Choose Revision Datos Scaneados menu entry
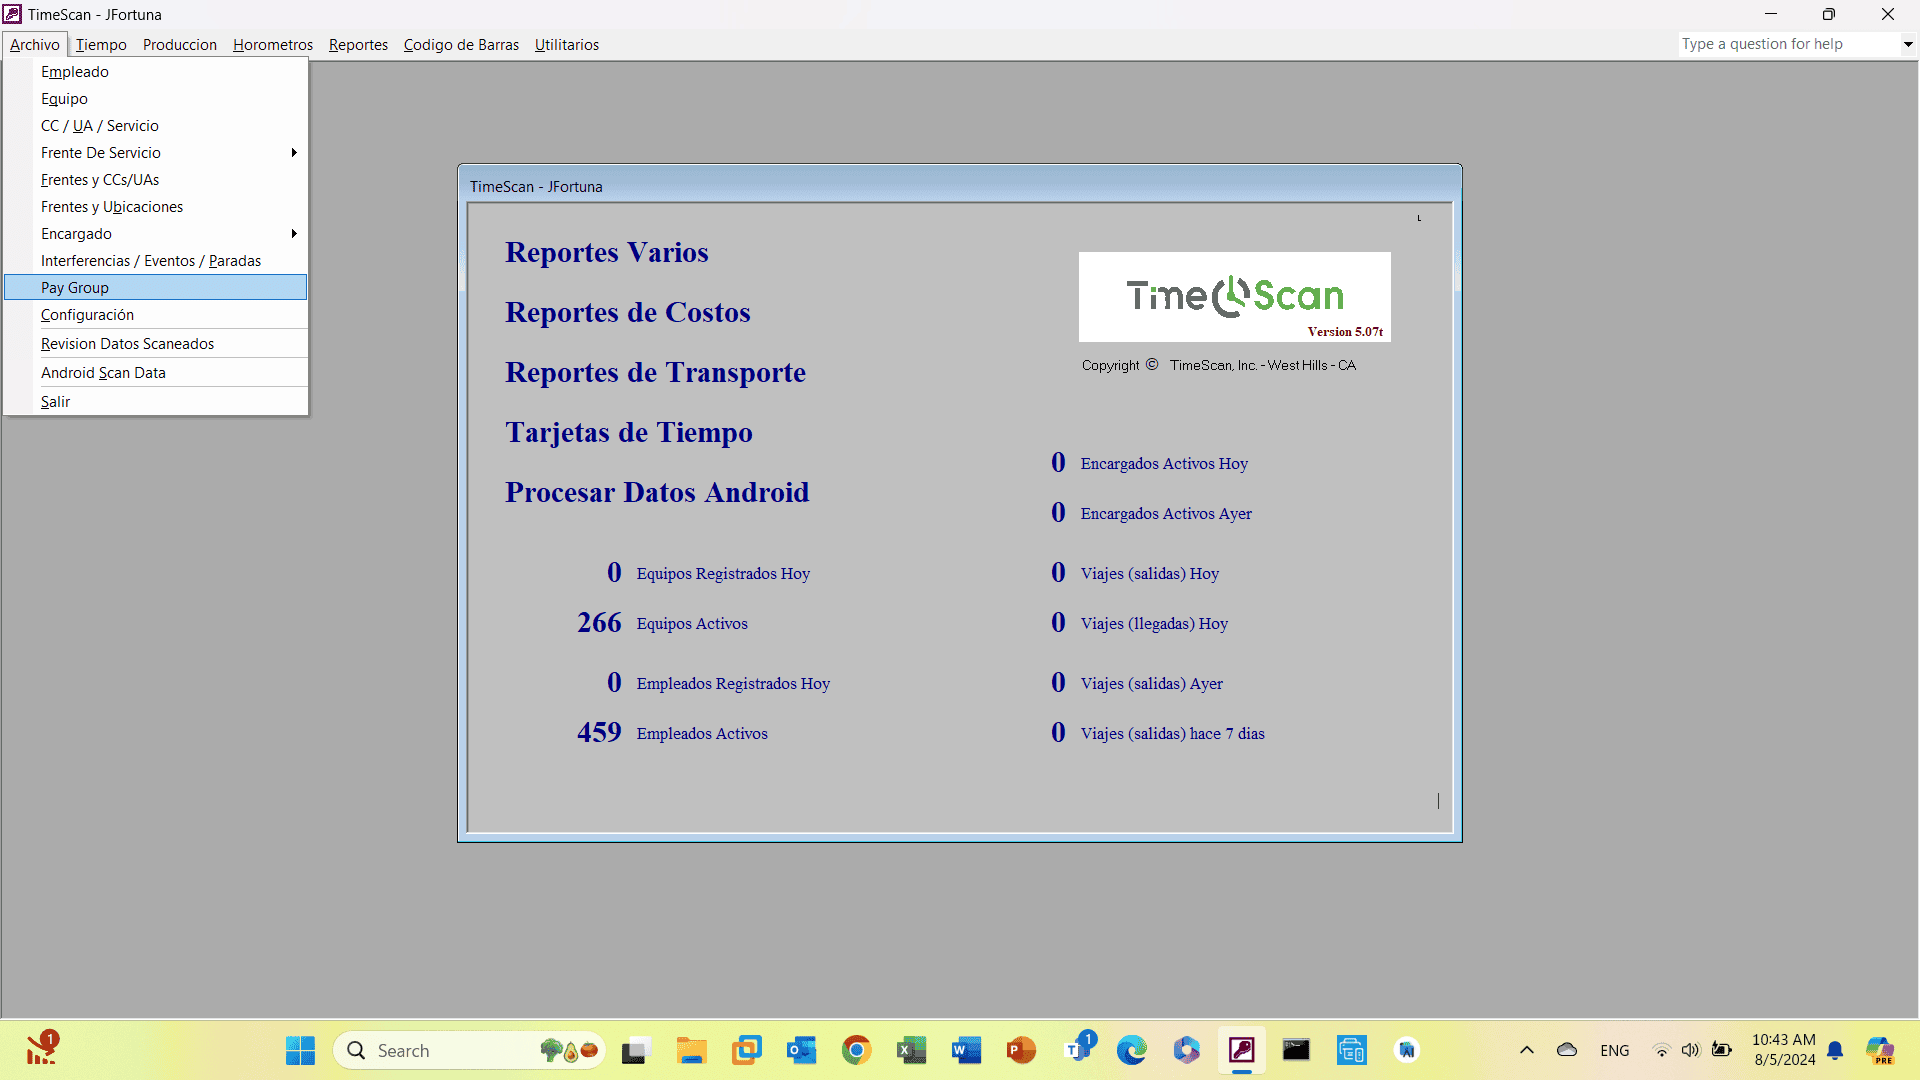1920x1080 pixels. 127,344
